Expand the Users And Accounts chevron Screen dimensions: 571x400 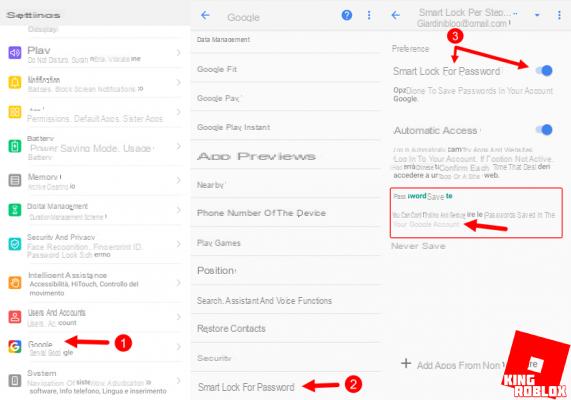(x=179, y=317)
